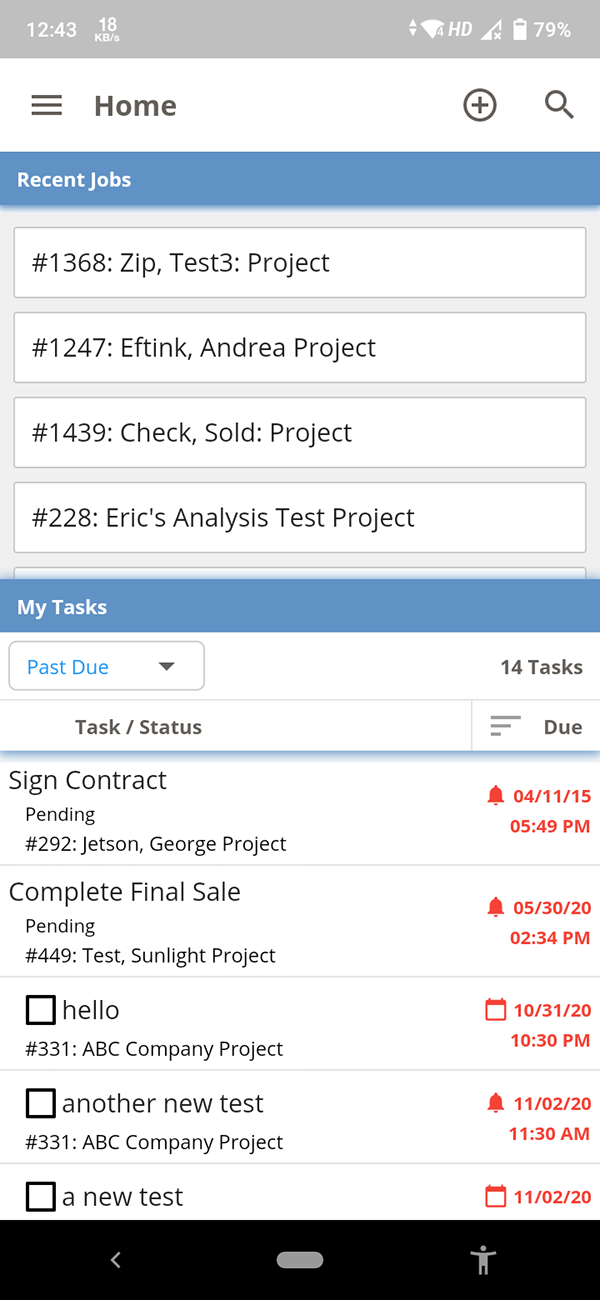Mark a new test task complete
The height and width of the screenshot is (1300, 600).
point(40,1196)
